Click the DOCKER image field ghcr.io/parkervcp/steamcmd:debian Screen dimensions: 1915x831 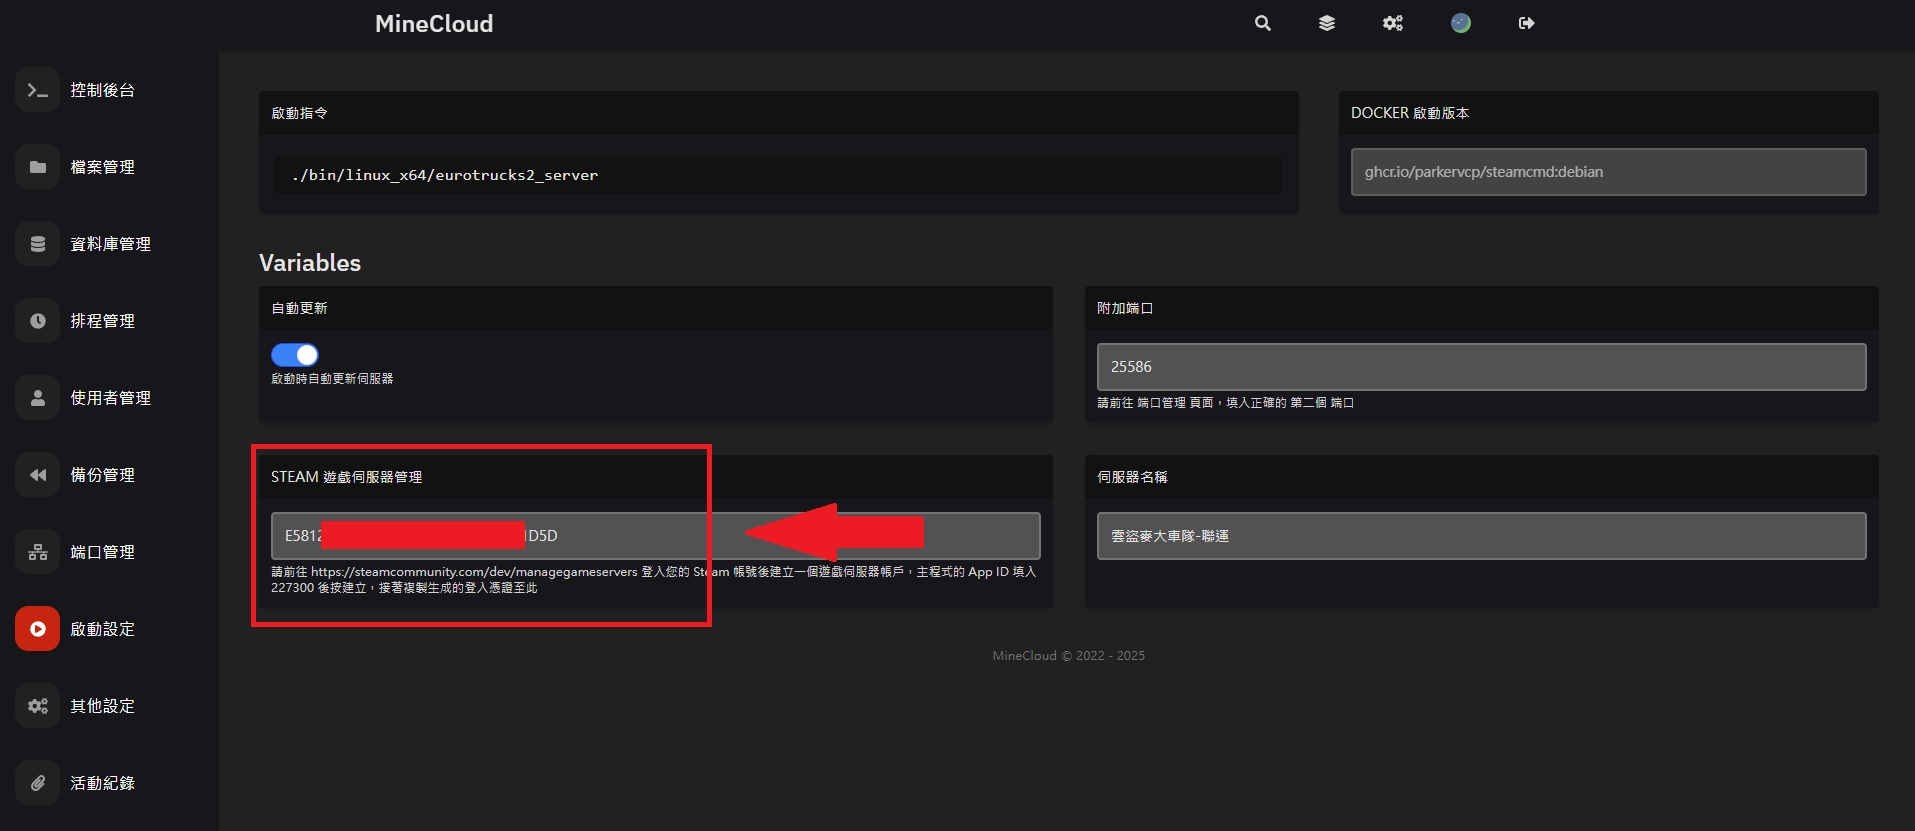(x=1608, y=172)
